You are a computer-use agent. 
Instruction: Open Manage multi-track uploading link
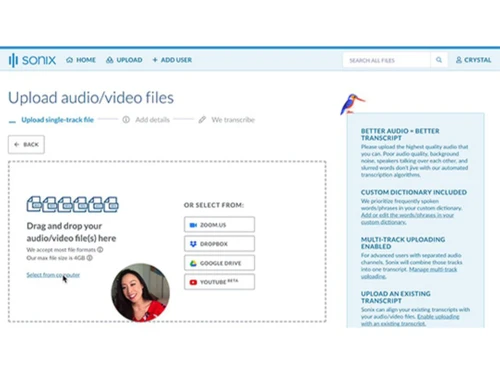point(410,273)
